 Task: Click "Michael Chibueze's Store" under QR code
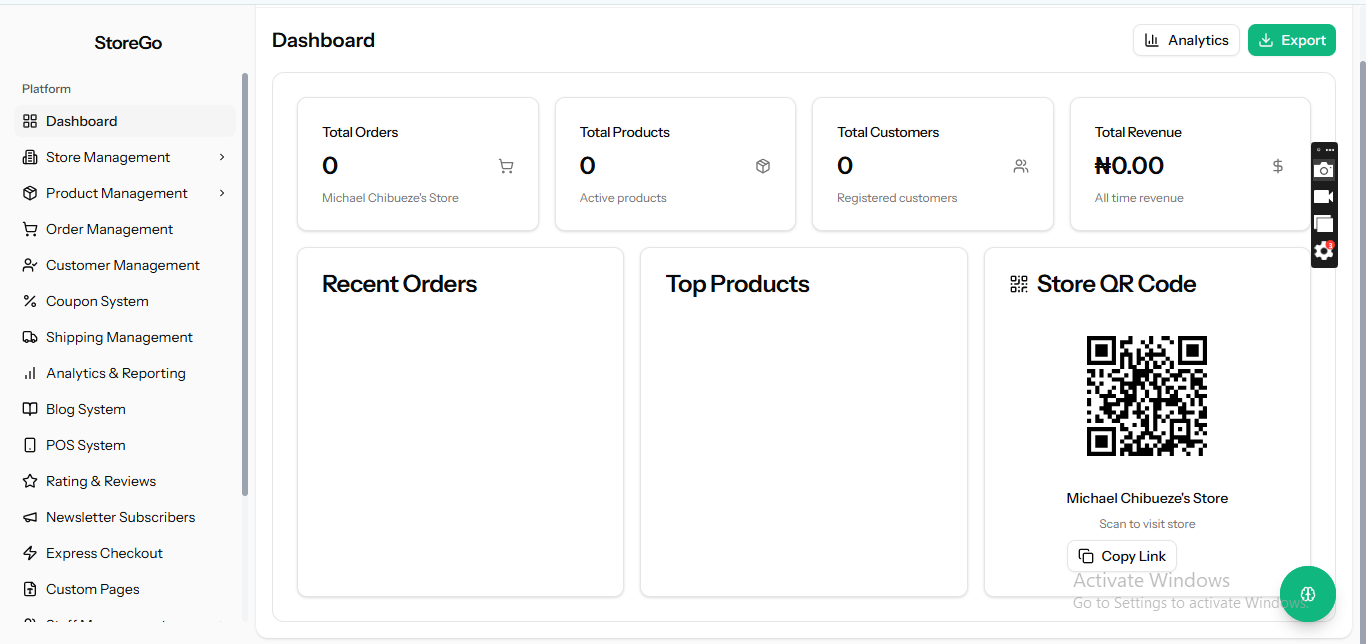click(x=1147, y=498)
